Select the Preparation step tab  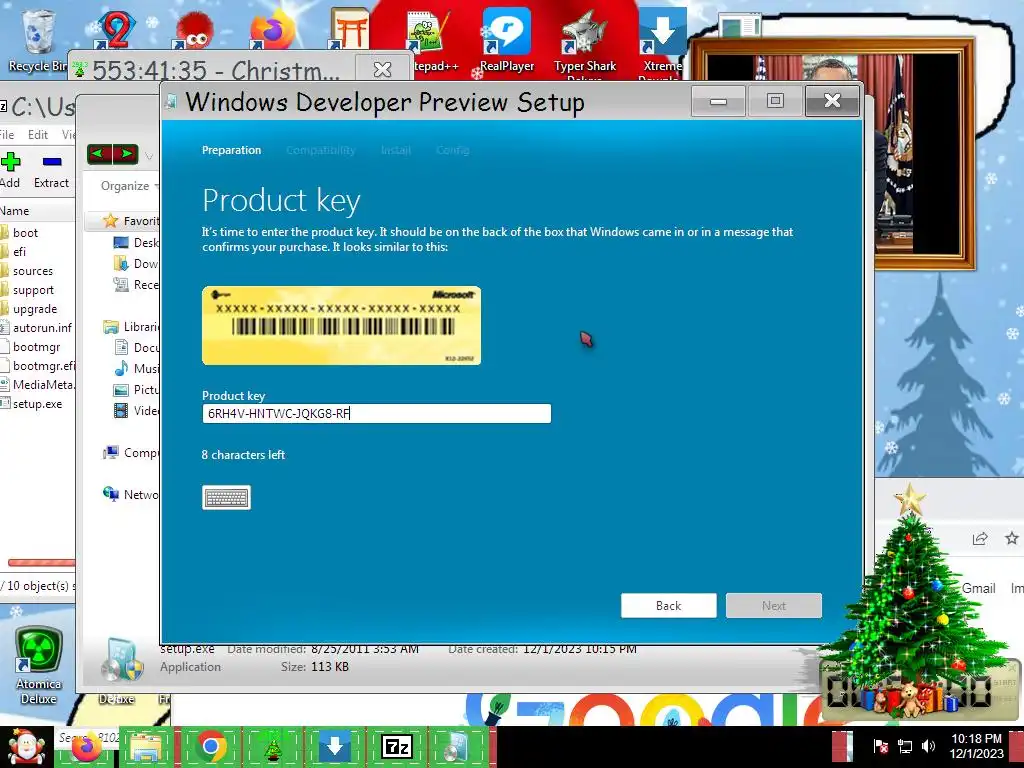point(231,150)
